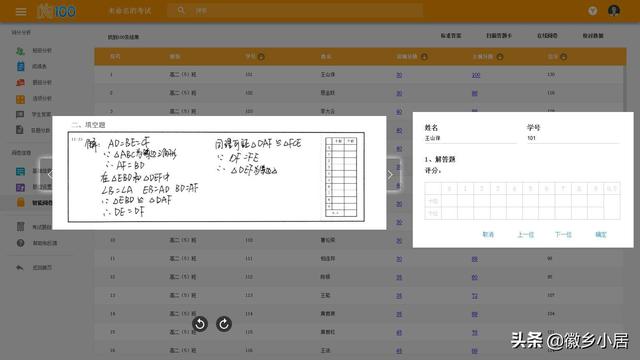Screen dimensions: 640x360
Task: Open the dropdown circle in top bar
Action: pyautogui.click(x=593, y=11)
